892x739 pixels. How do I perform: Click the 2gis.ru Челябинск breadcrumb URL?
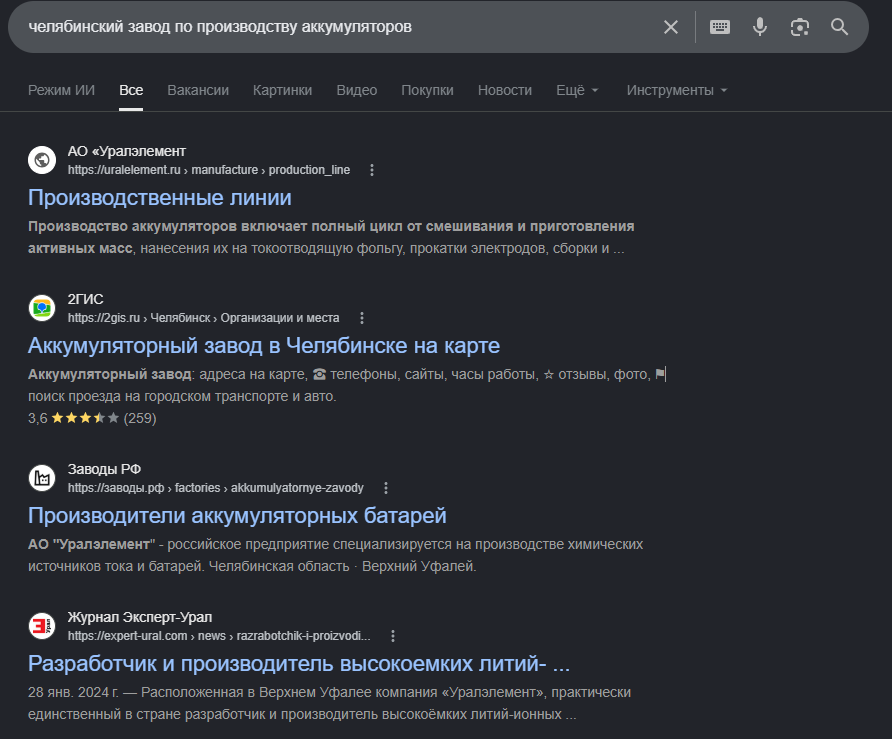204,317
